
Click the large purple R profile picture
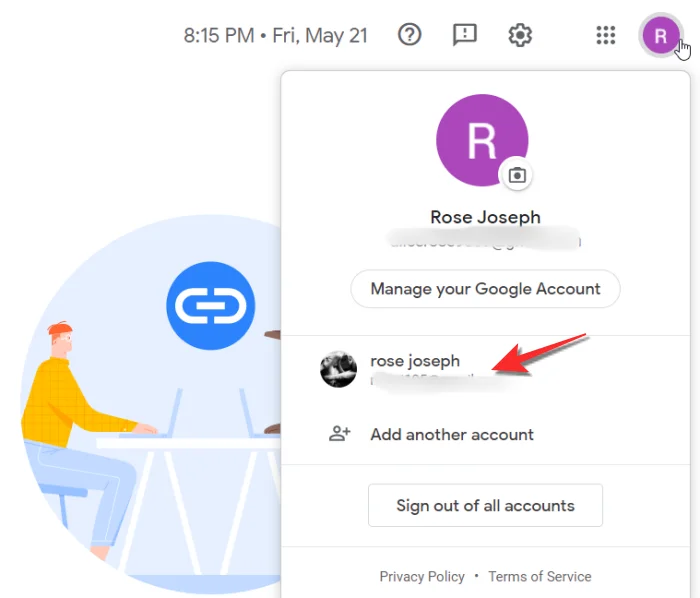click(482, 142)
